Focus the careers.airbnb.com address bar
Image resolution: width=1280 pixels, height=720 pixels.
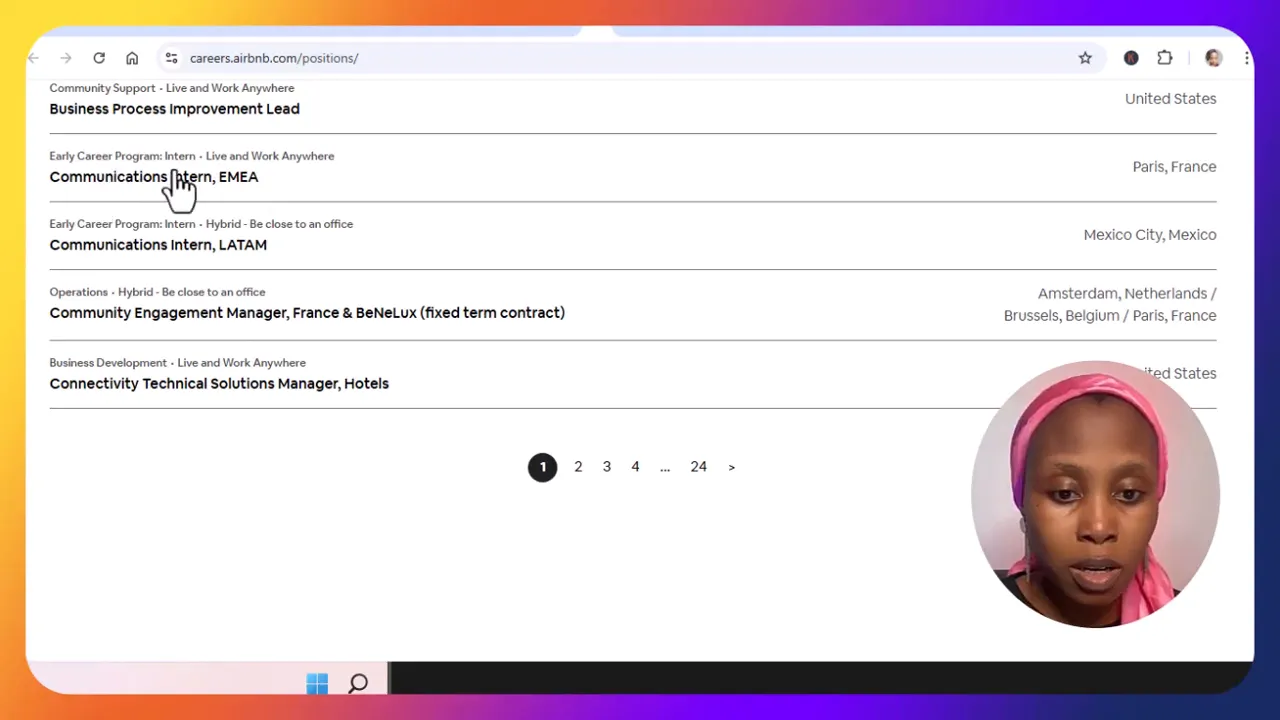point(630,58)
